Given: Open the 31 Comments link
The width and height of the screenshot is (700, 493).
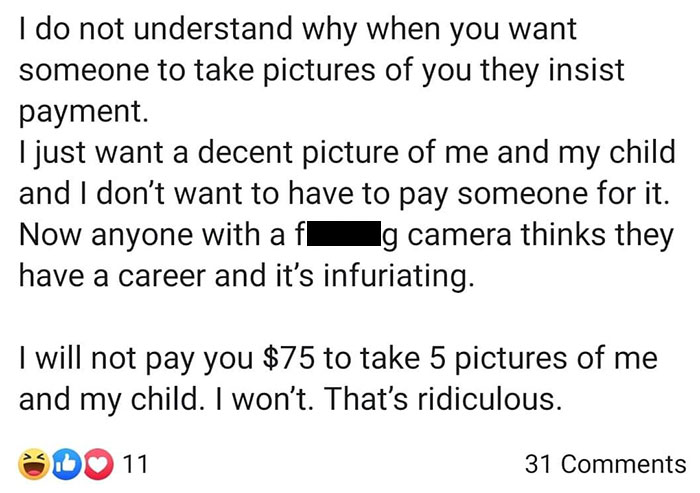Looking at the screenshot, I should coord(605,464).
